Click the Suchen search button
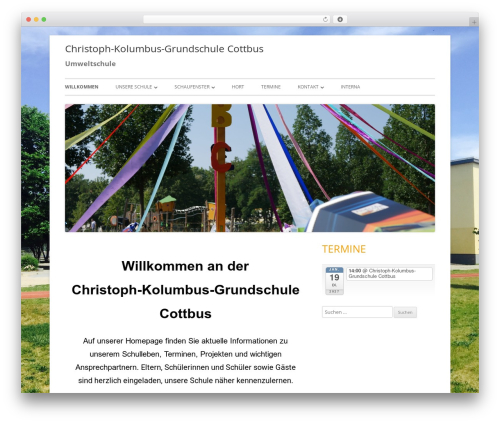 405,312
